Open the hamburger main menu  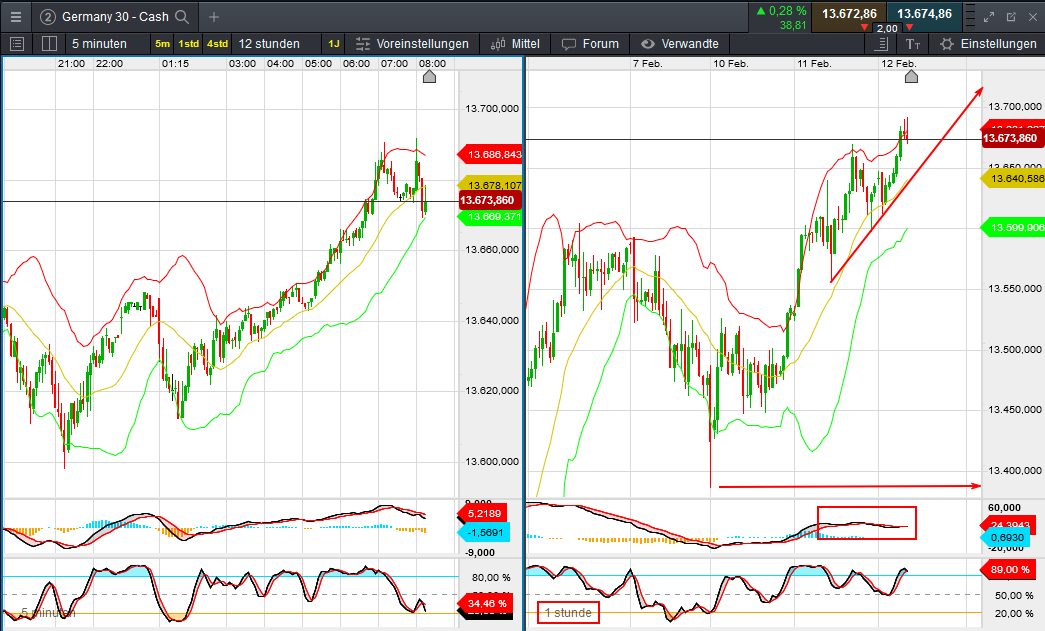[15, 17]
